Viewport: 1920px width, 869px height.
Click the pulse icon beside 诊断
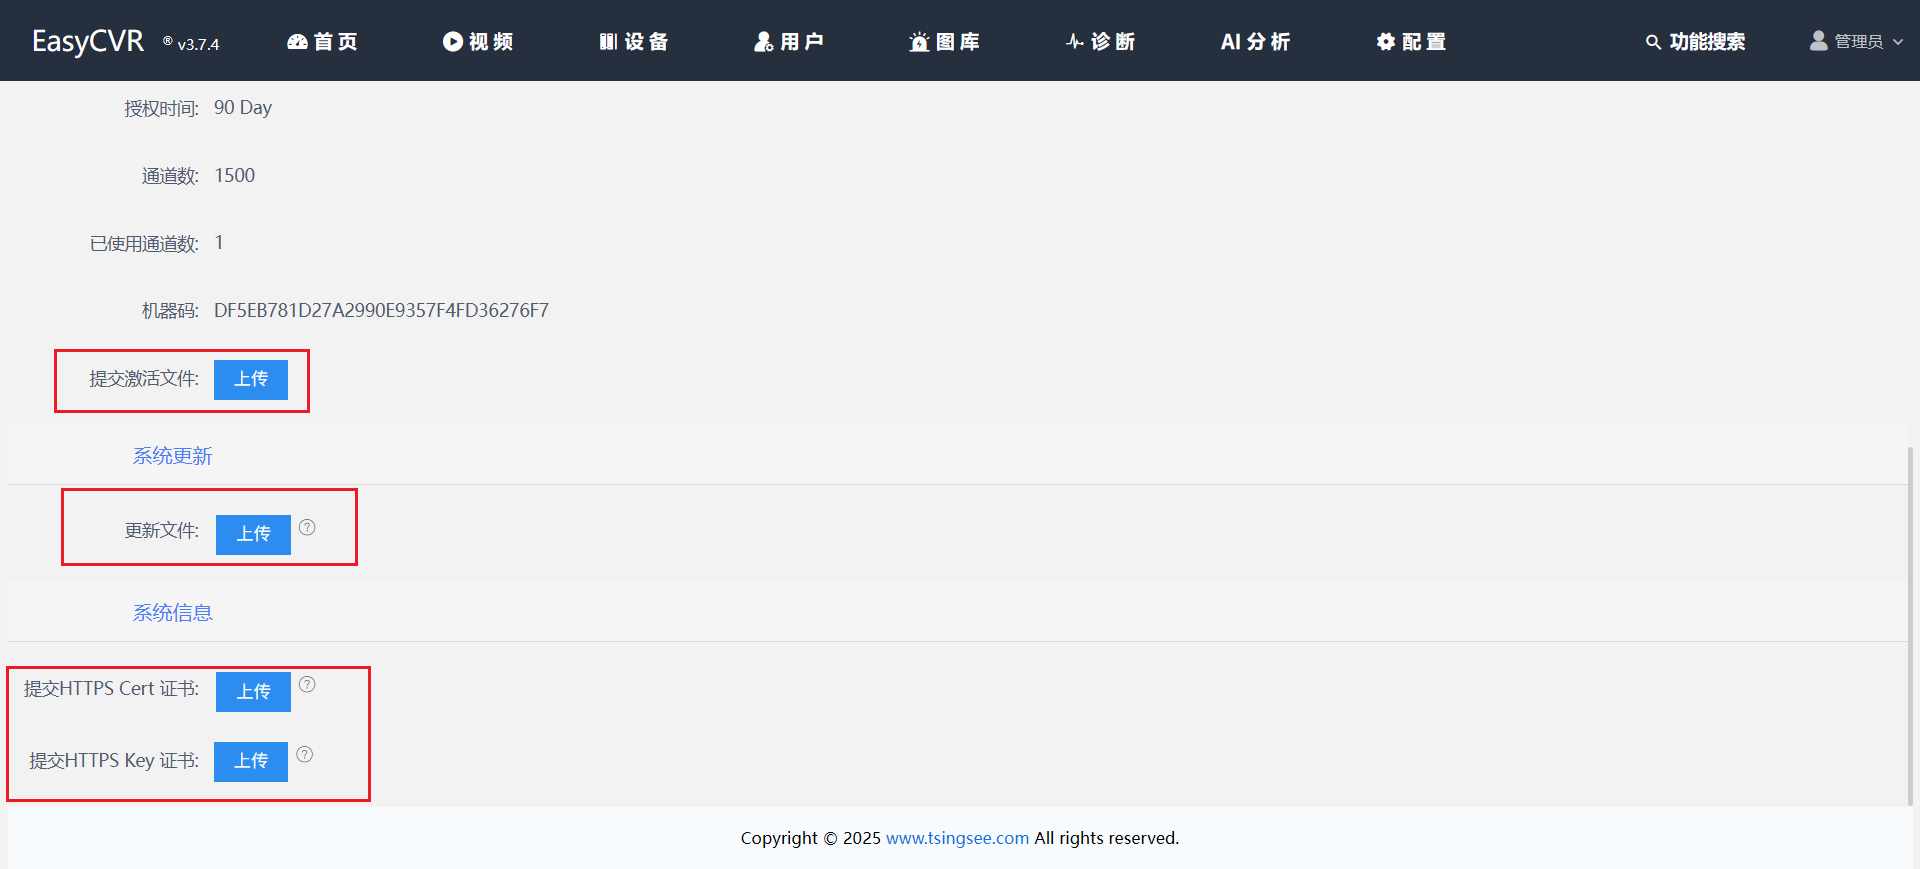(x=1075, y=42)
